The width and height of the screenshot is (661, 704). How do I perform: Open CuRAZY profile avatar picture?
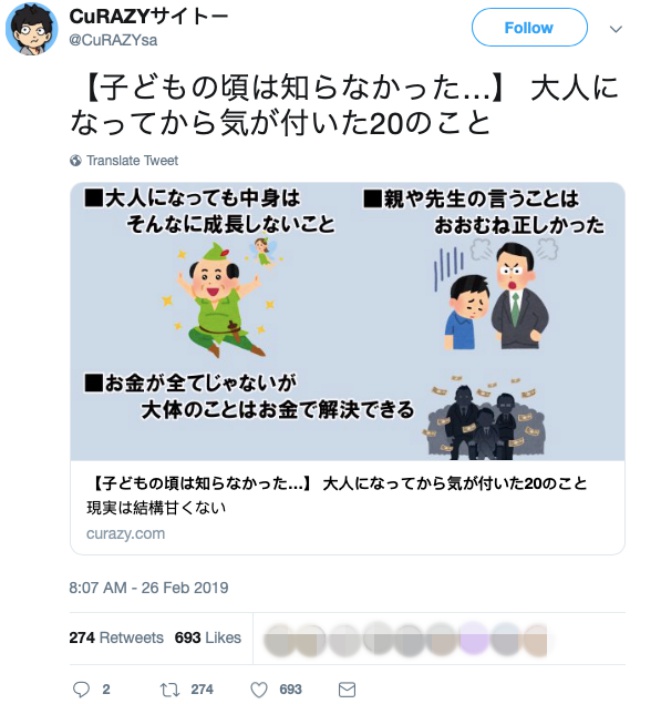(31, 29)
